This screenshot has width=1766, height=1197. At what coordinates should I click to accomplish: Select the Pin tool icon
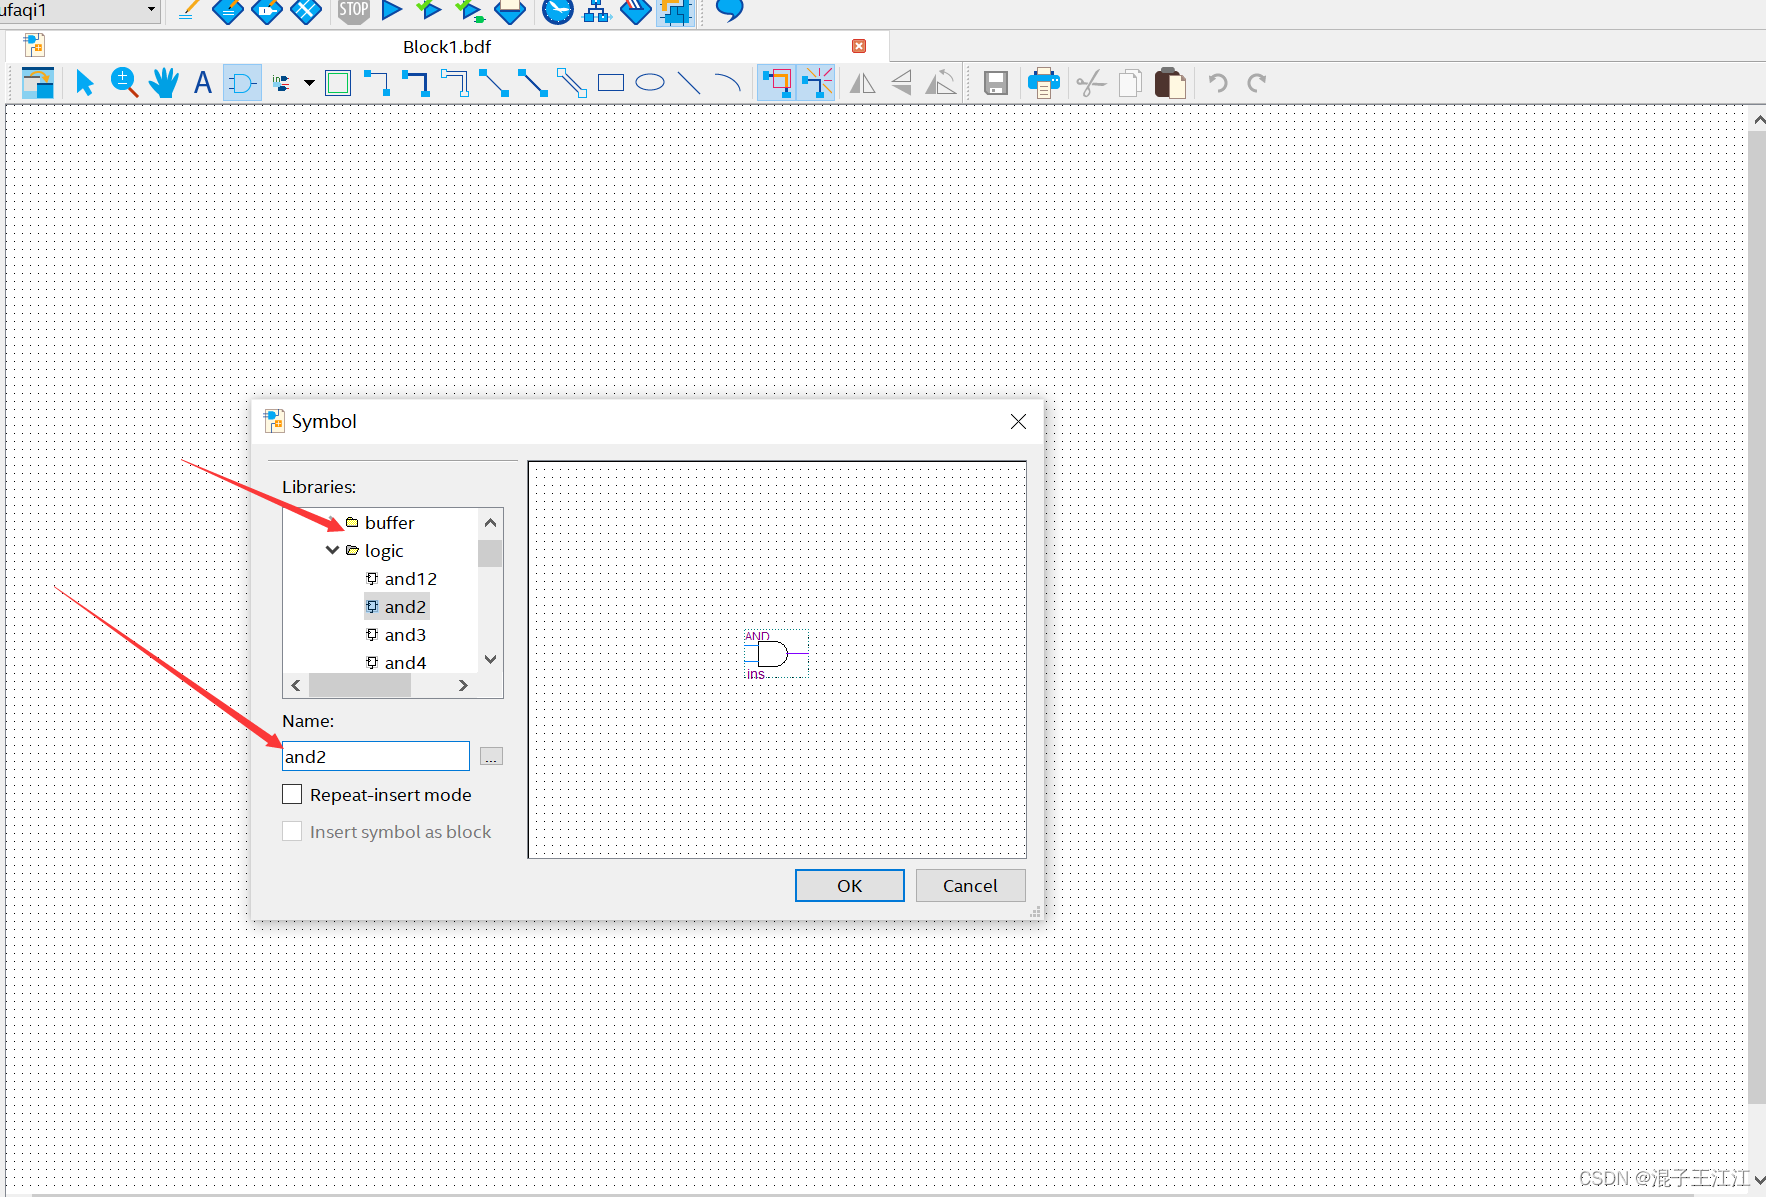[283, 83]
